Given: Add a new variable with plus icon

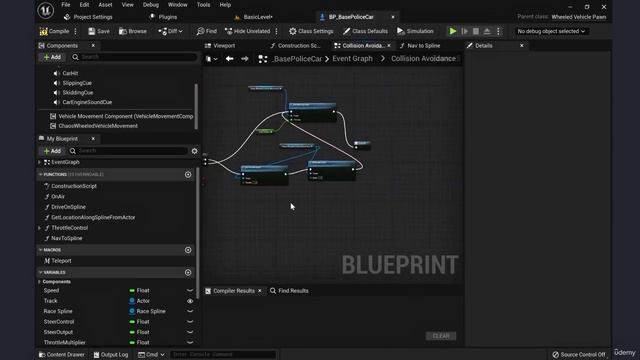Looking at the screenshot, I should click(188, 273).
